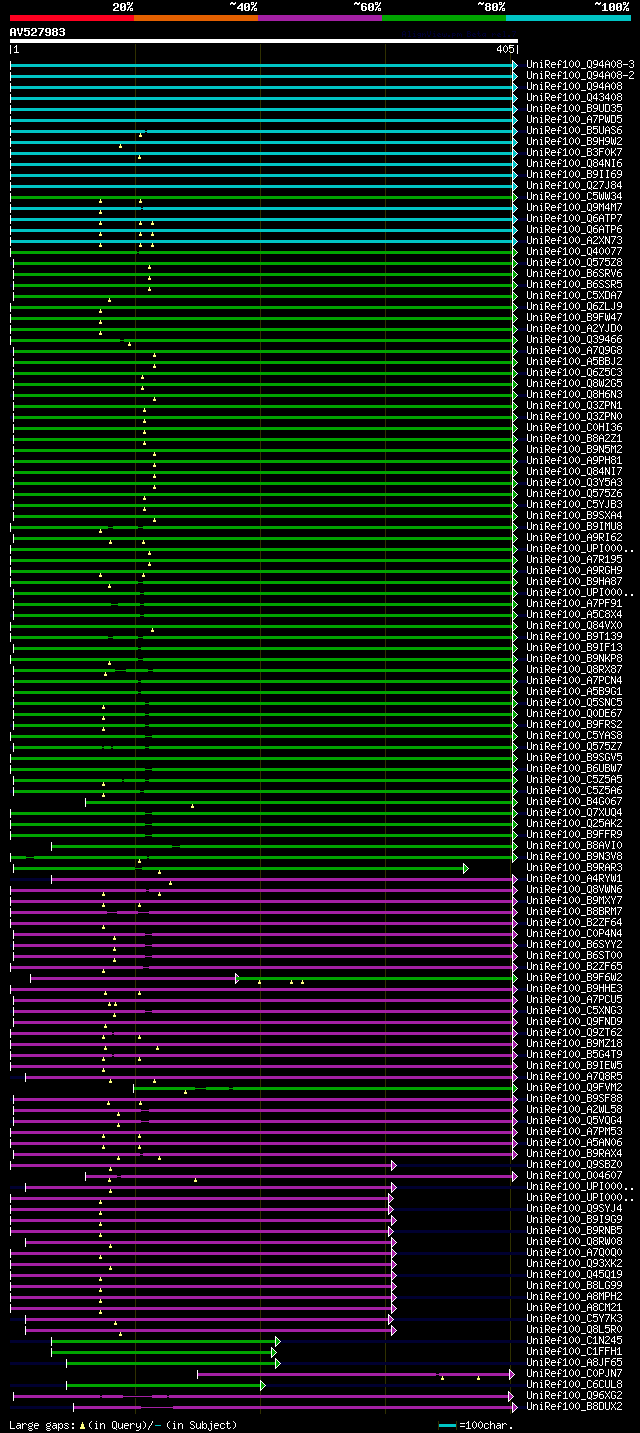Click the UniRef100_B9RAR3 label
This screenshot has height=1433, width=640.
[x=574, y=867]
